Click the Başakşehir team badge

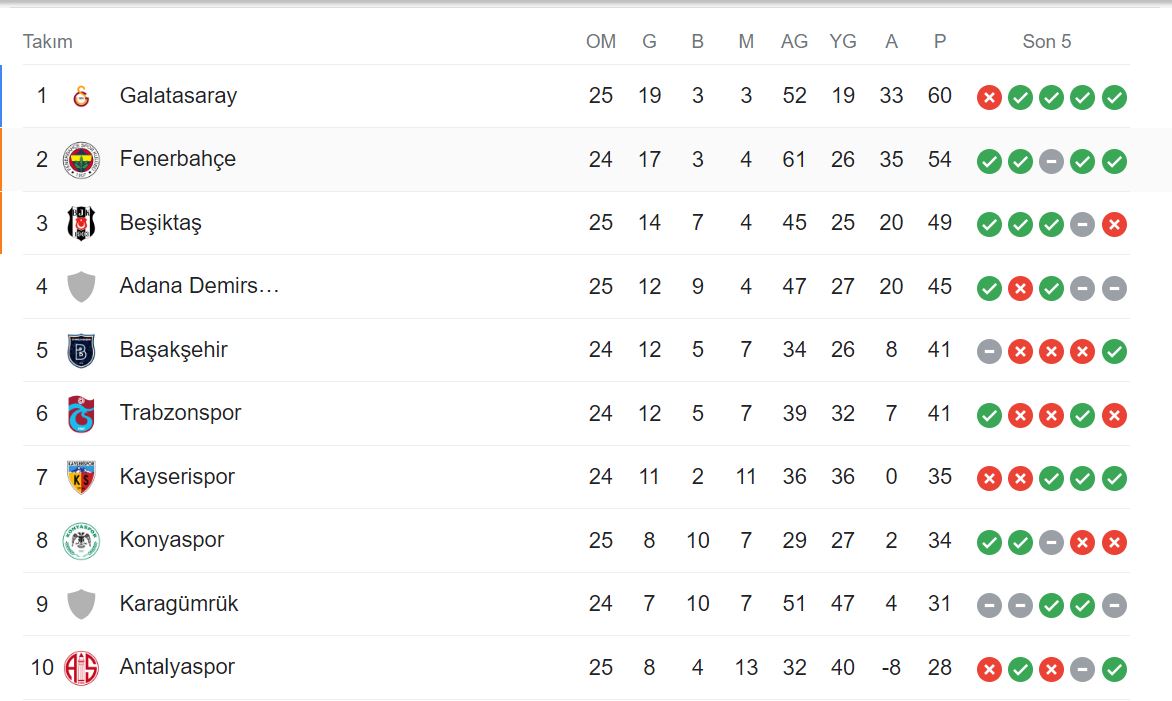[x=81, y=350]
